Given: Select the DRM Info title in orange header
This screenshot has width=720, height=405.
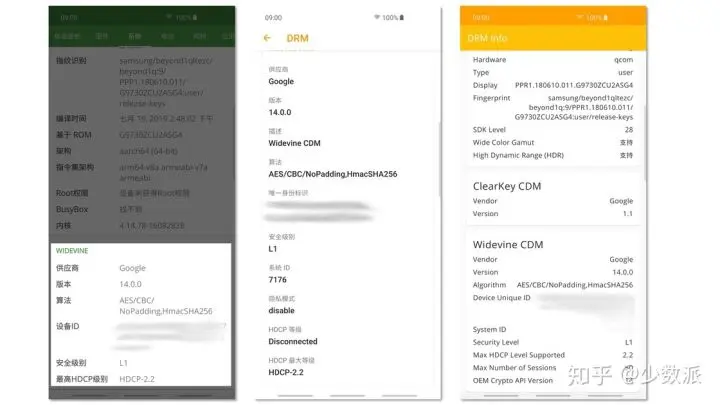Looking at the screenshot, I should pos(487,38).
